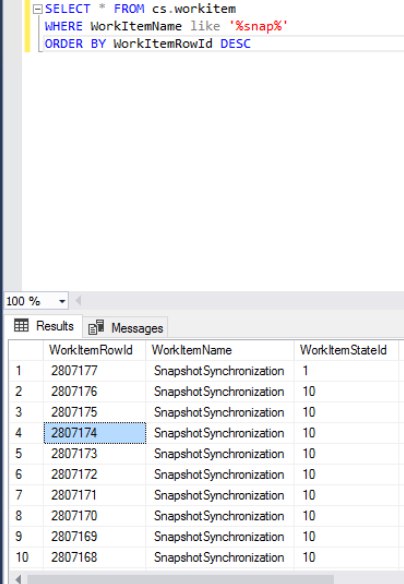404x584 pixels.
Task: Click SnapshotSynchronization name in row 2807177
Action: click(x=219, y=371)
